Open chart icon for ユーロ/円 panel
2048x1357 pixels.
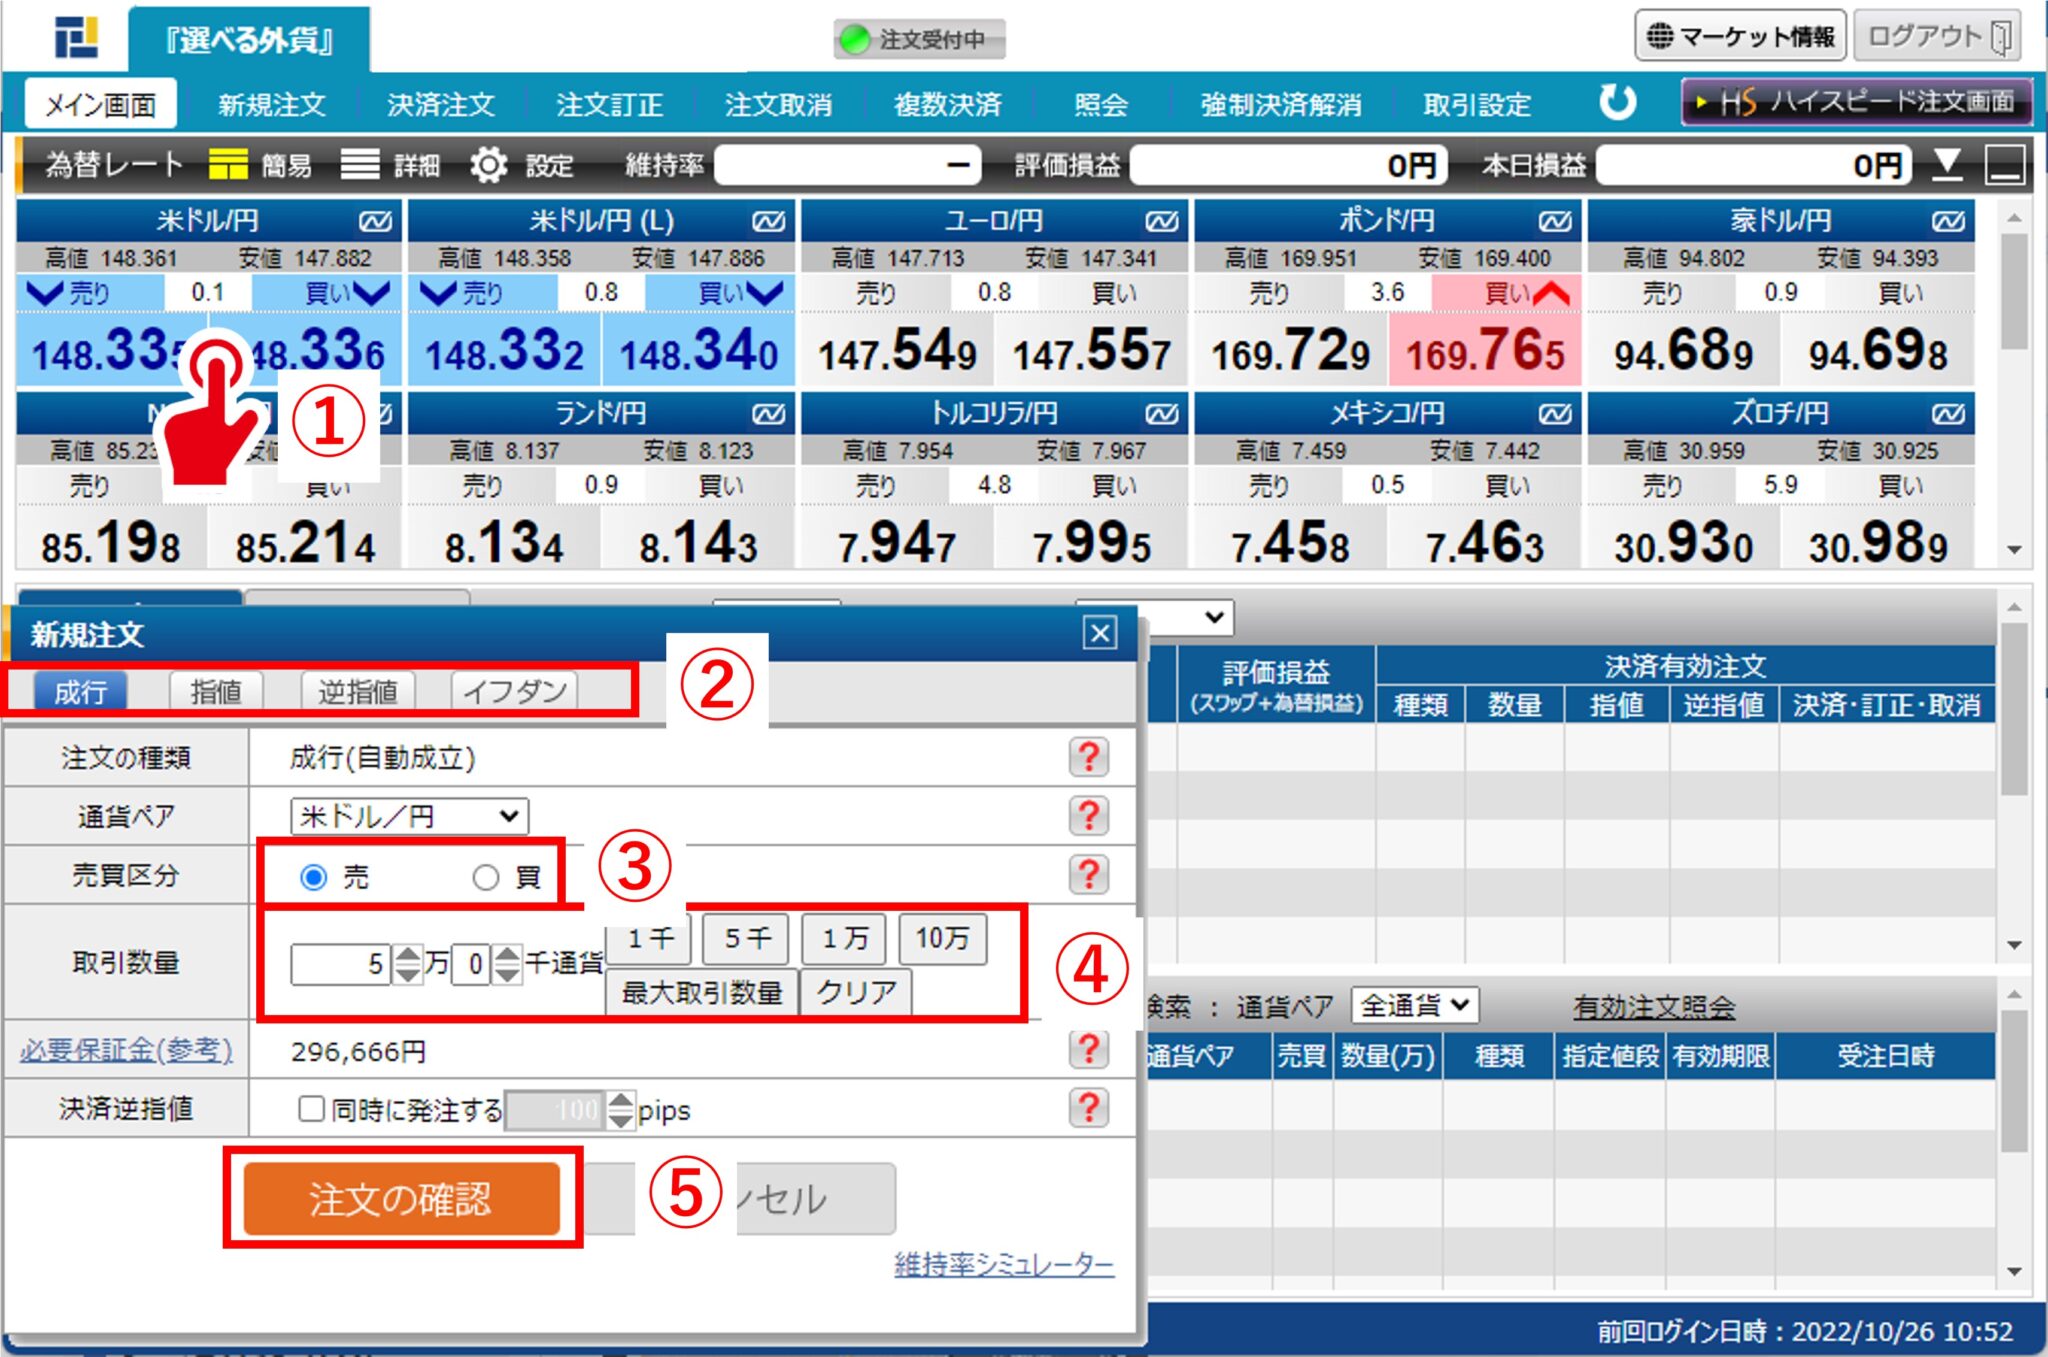coord(1162,220)
